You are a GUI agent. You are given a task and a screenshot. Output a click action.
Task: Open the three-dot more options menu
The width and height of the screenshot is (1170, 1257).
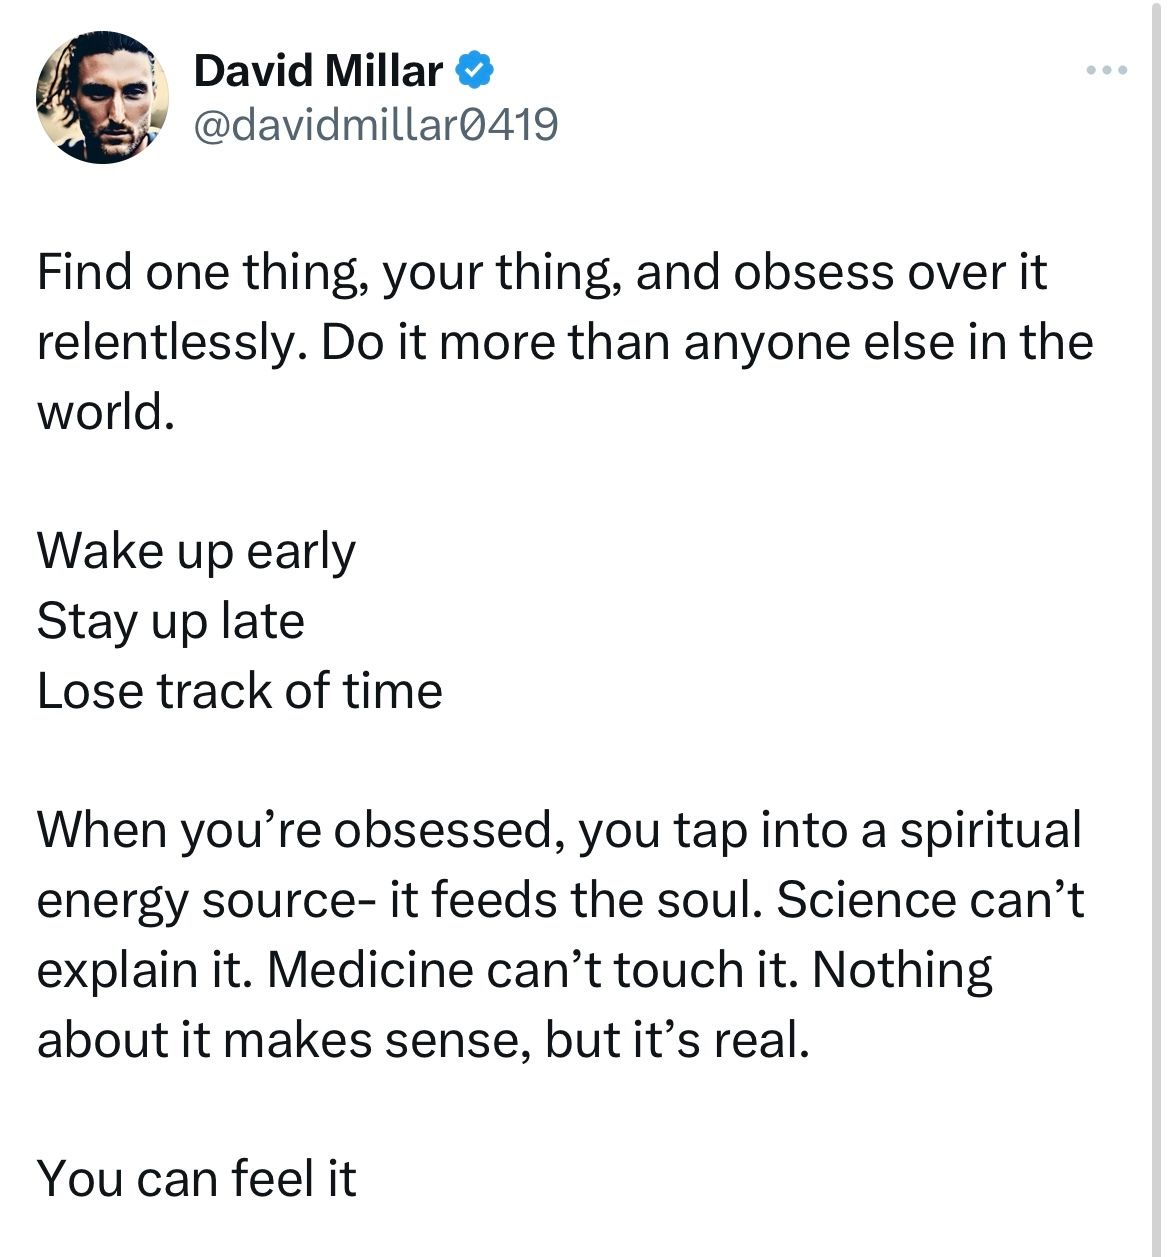point(1107,71)
